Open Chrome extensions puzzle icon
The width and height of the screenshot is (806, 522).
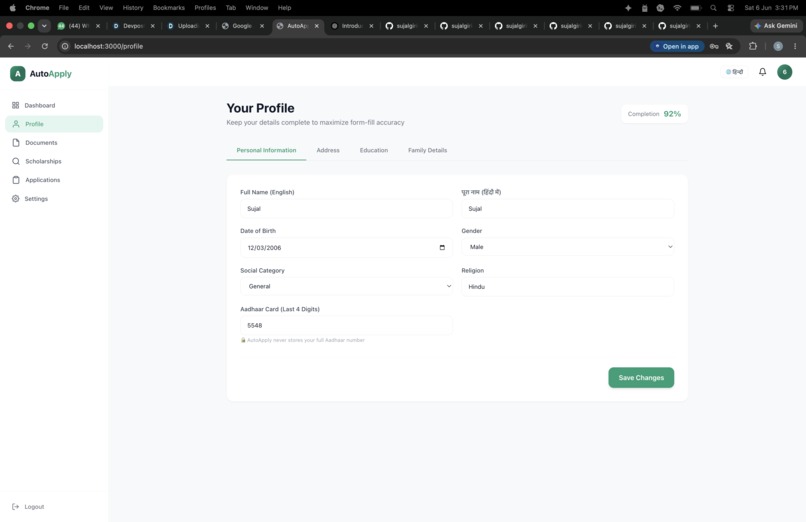[x=753, y=46]
